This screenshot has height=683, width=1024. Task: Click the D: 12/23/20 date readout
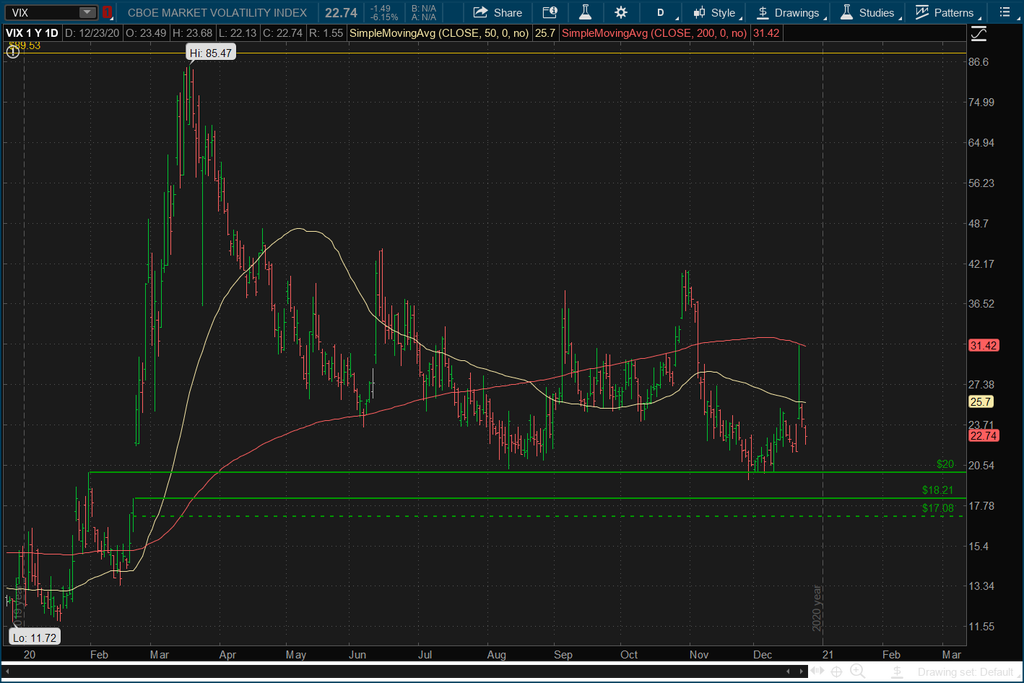(92, 33)
